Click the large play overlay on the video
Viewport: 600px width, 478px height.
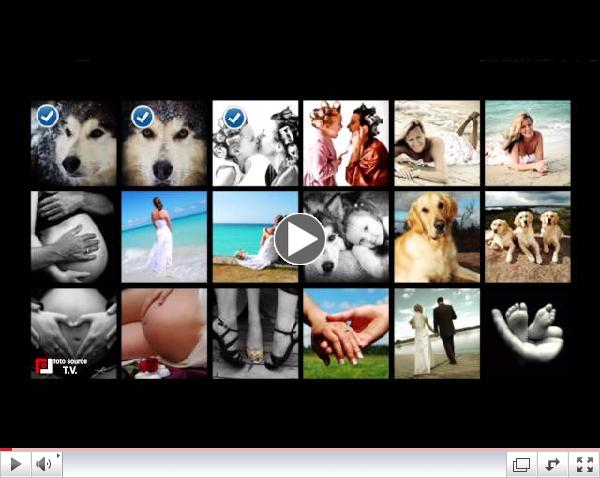(300, 239)
